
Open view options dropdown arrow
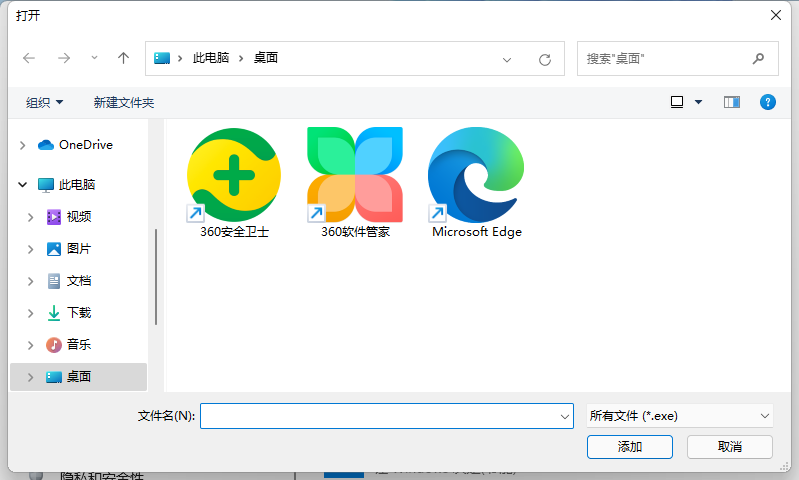[x=699, y=102]
